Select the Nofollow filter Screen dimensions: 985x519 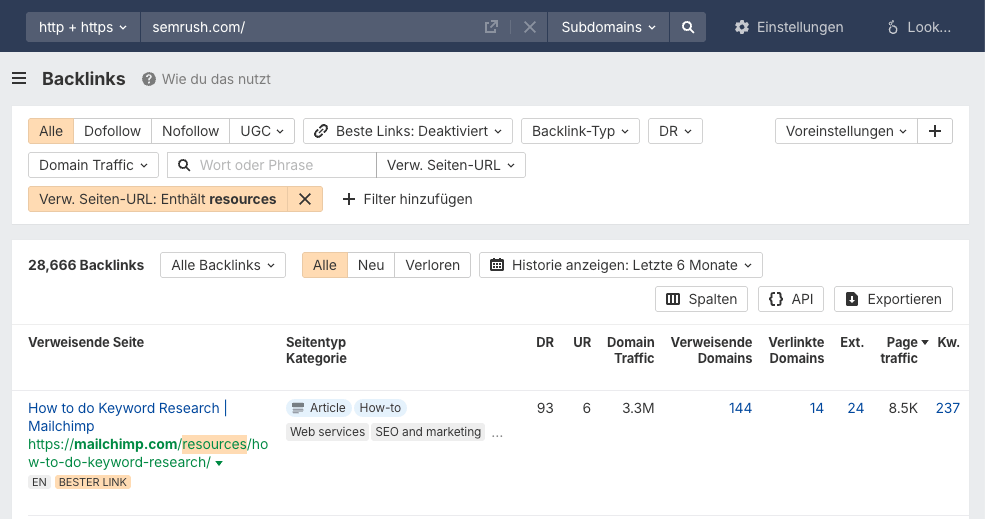[x=190, y=131]
